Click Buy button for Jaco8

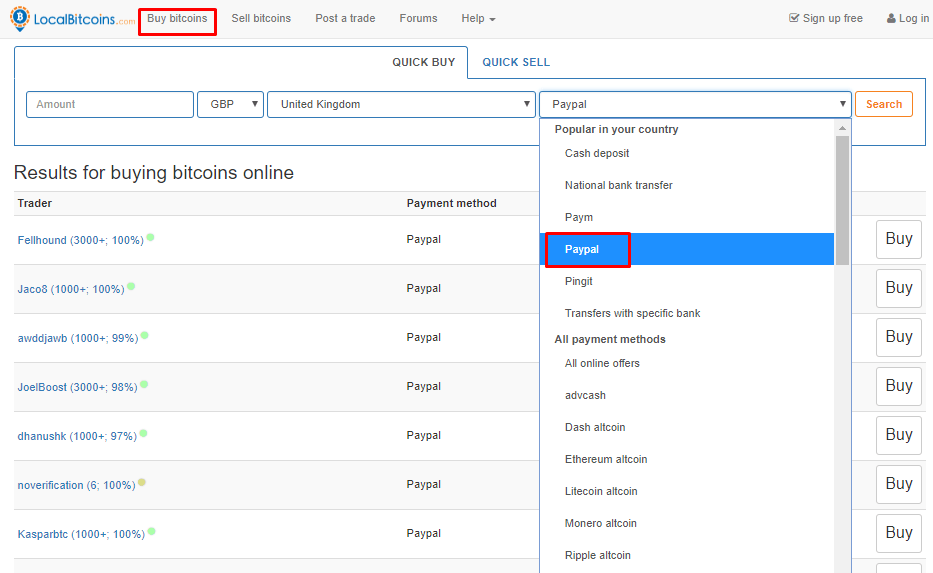click(898, 288)
